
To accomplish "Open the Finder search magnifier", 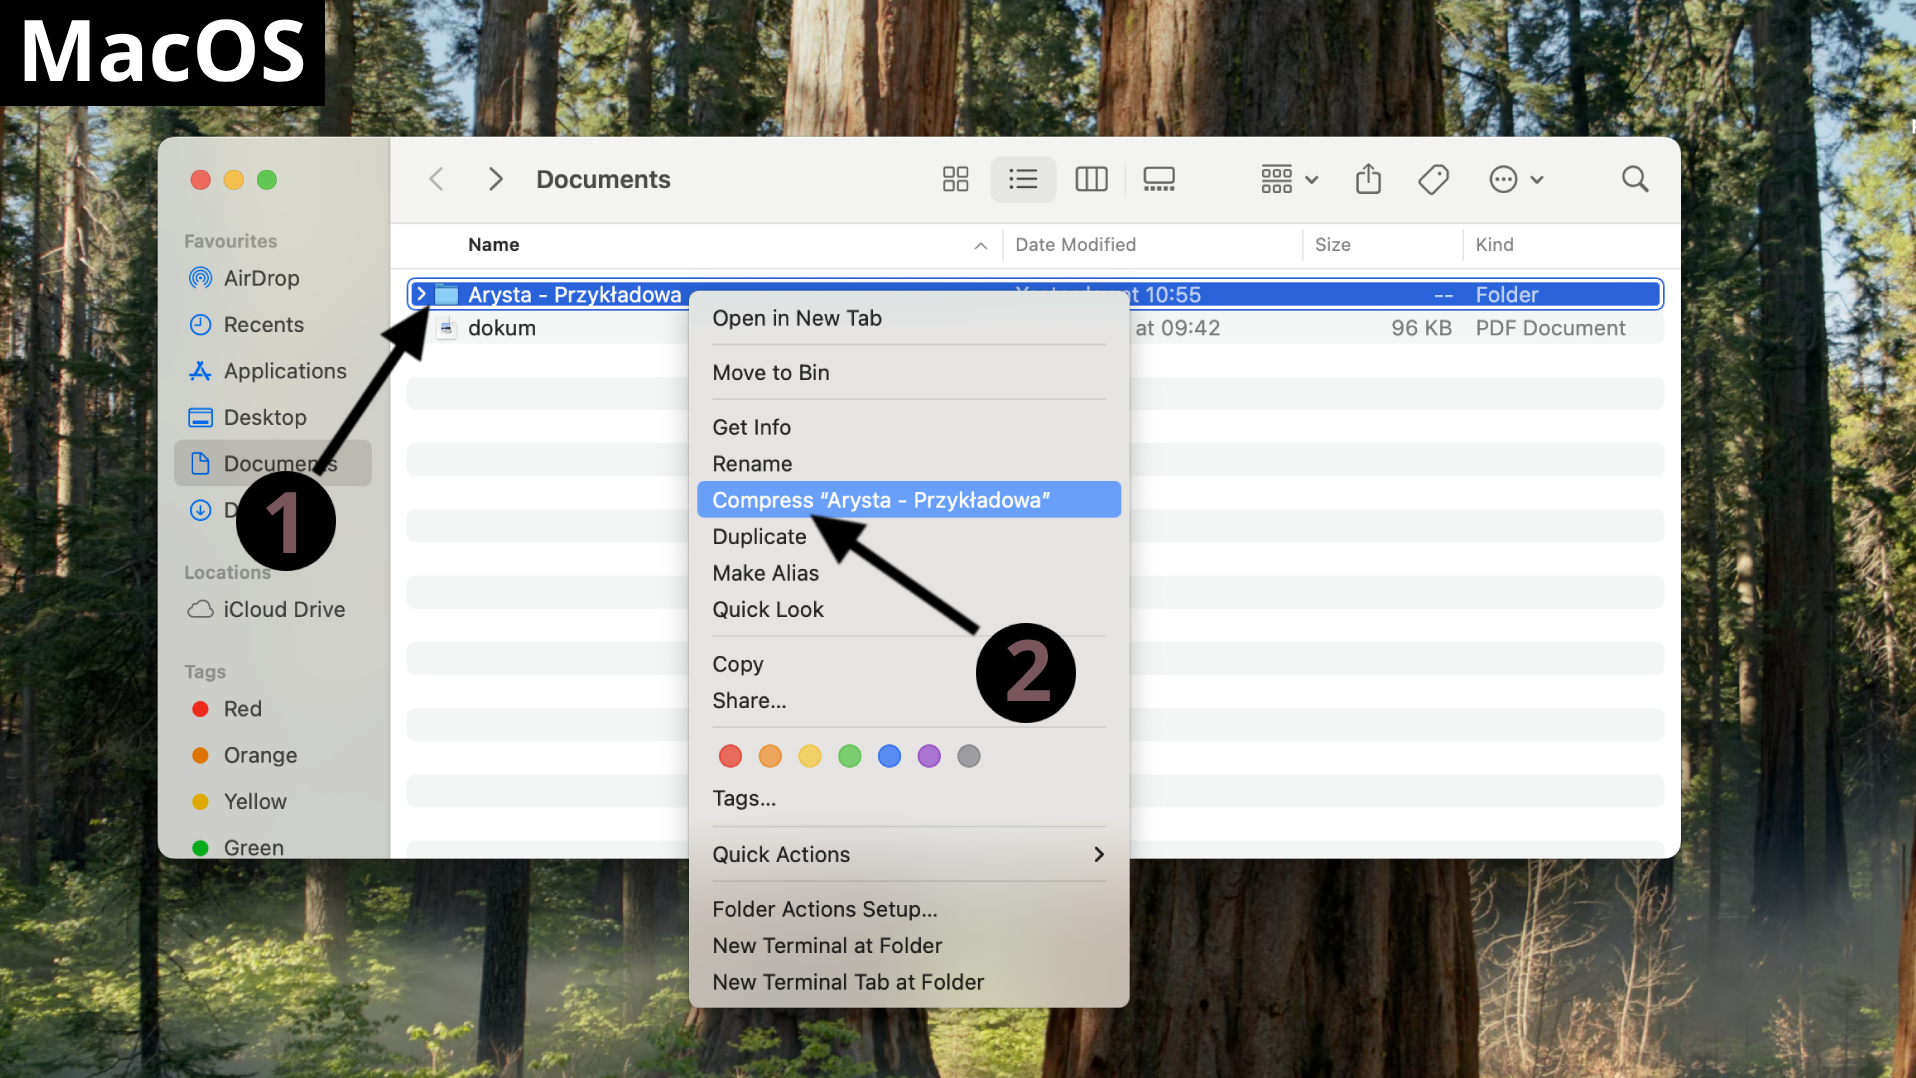I will coord(1635,179).
